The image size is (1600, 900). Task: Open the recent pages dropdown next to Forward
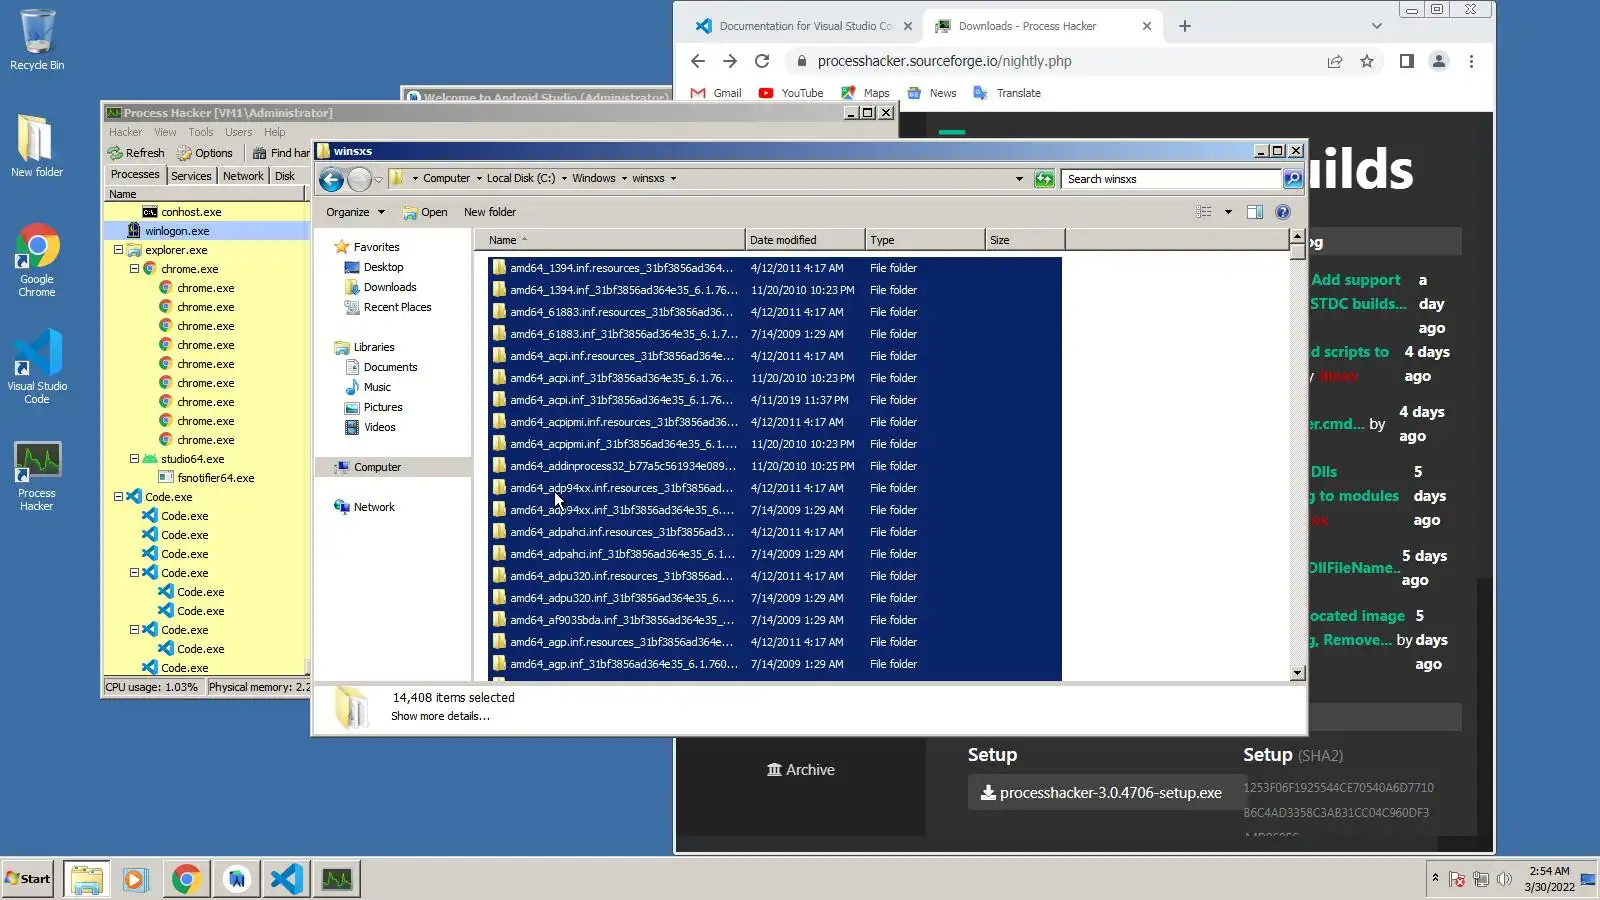[x=378, y=180]
